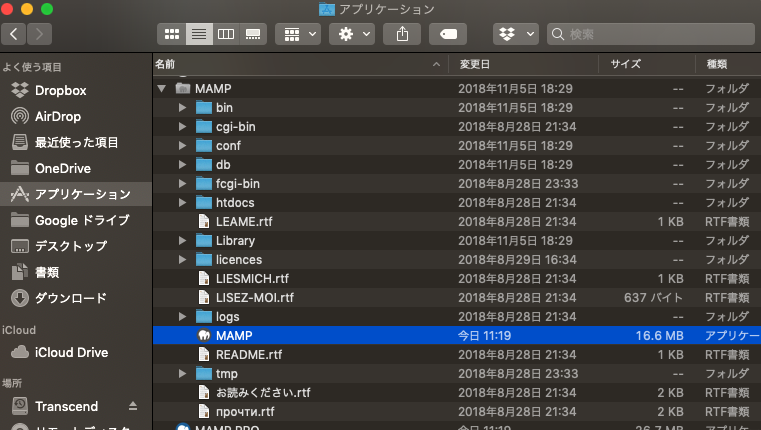The height and width of the screenshot is (430, 761).
Task: Select the conf folder name
Action: 228,146
